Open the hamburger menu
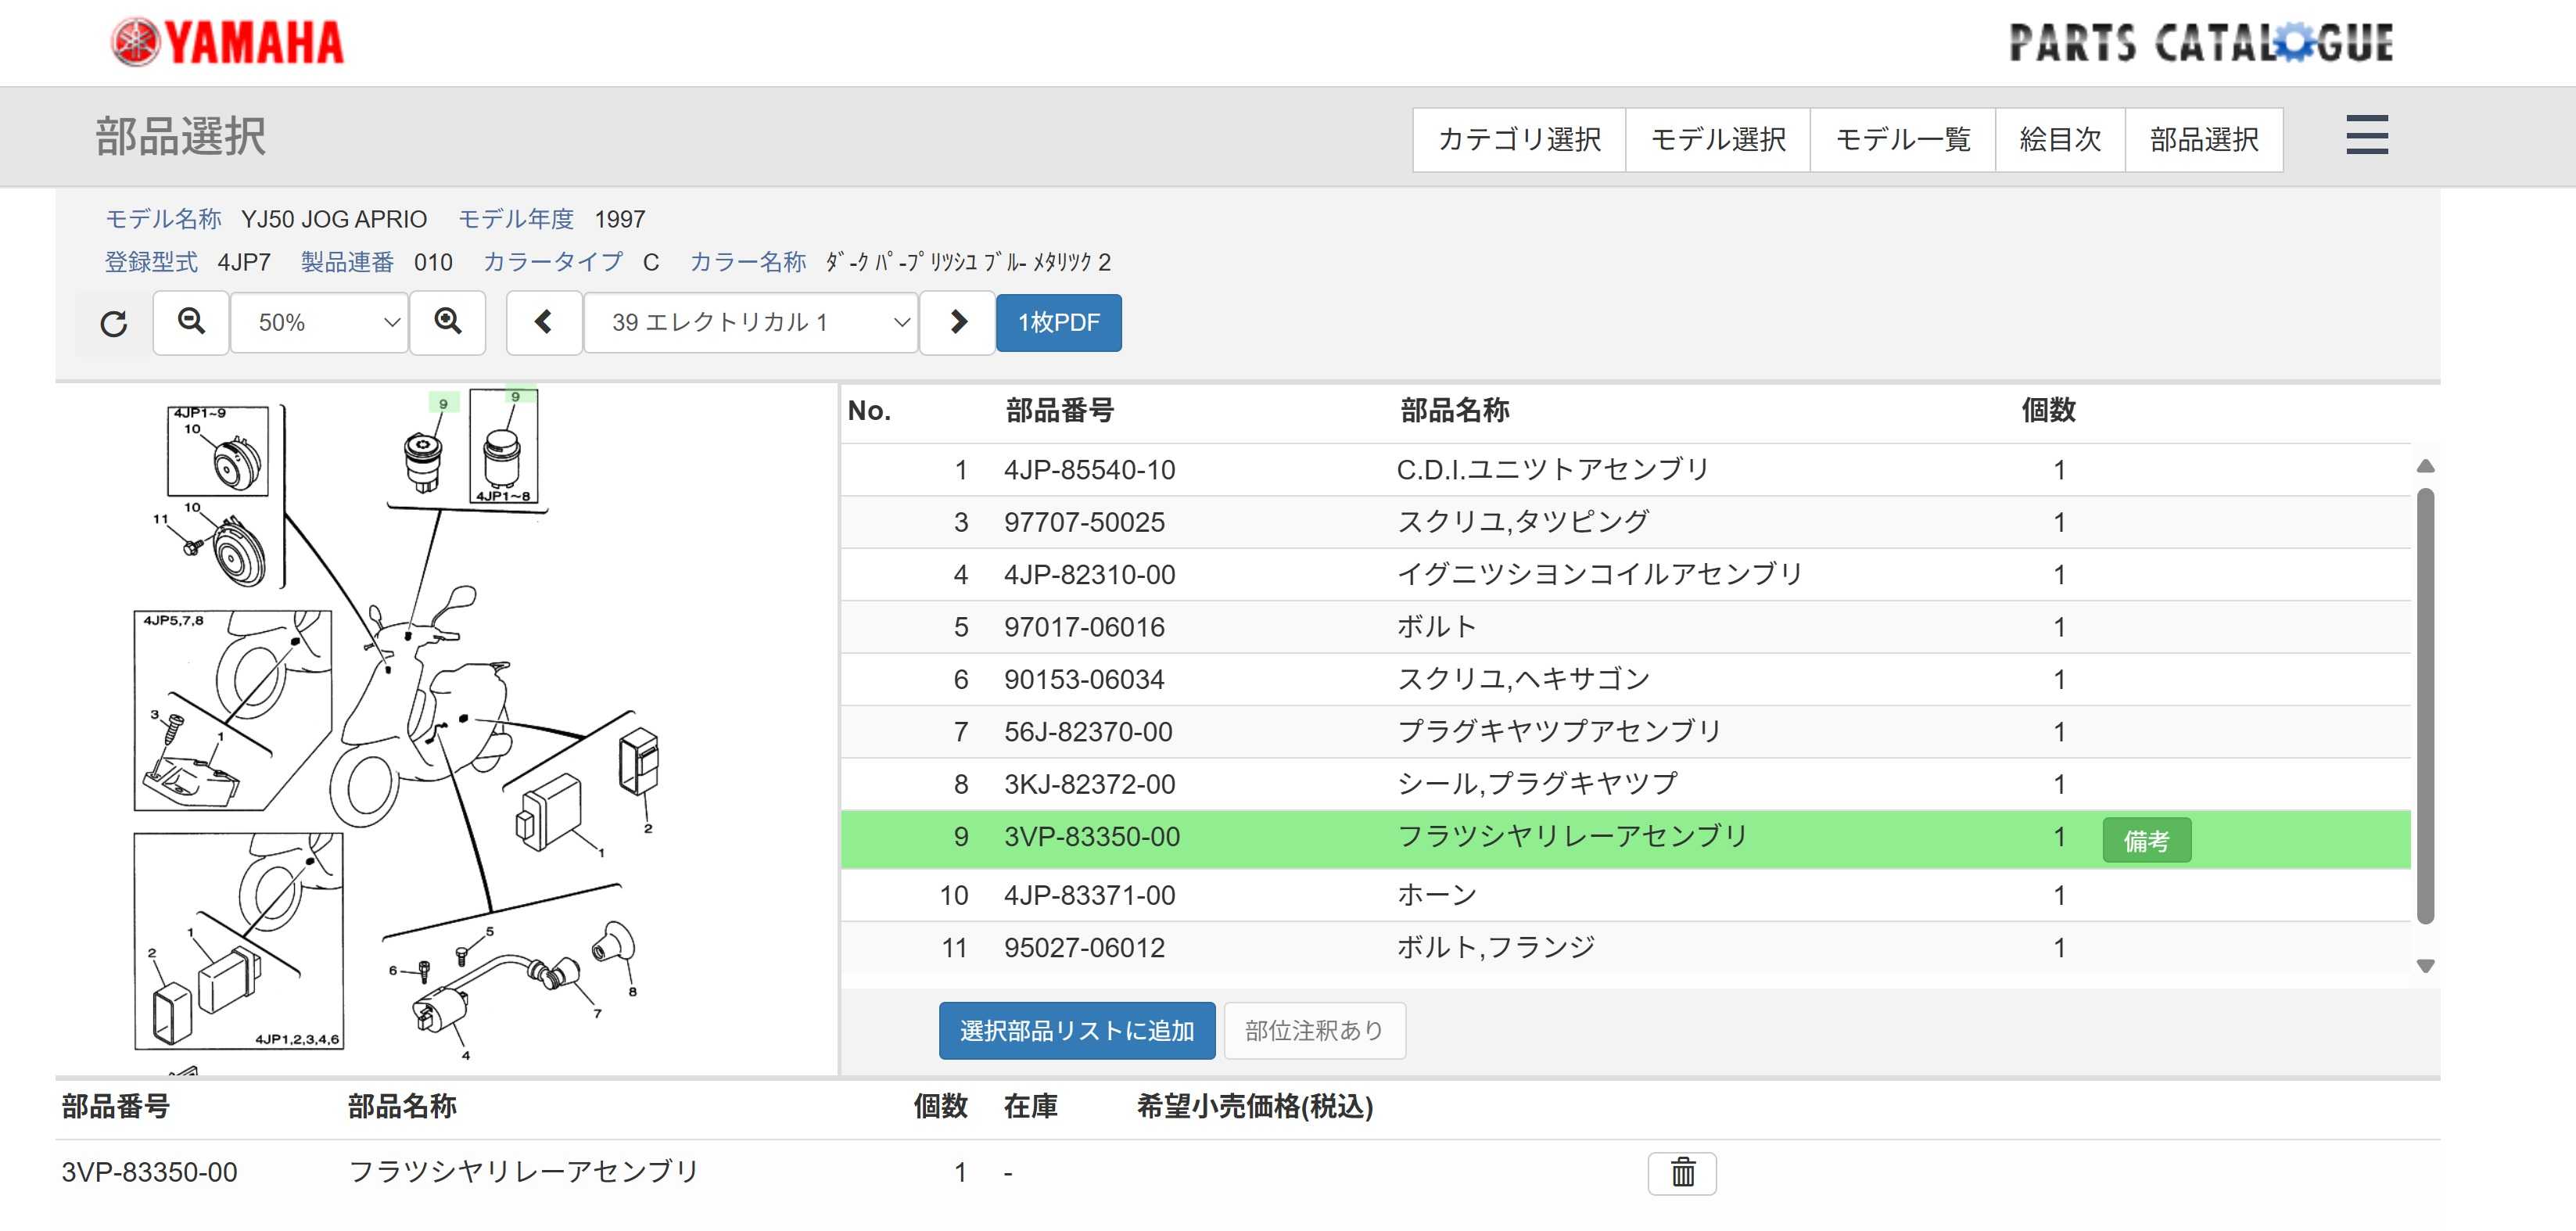This screenshot has height=1231, width=2576. (x=2366, y=136)
